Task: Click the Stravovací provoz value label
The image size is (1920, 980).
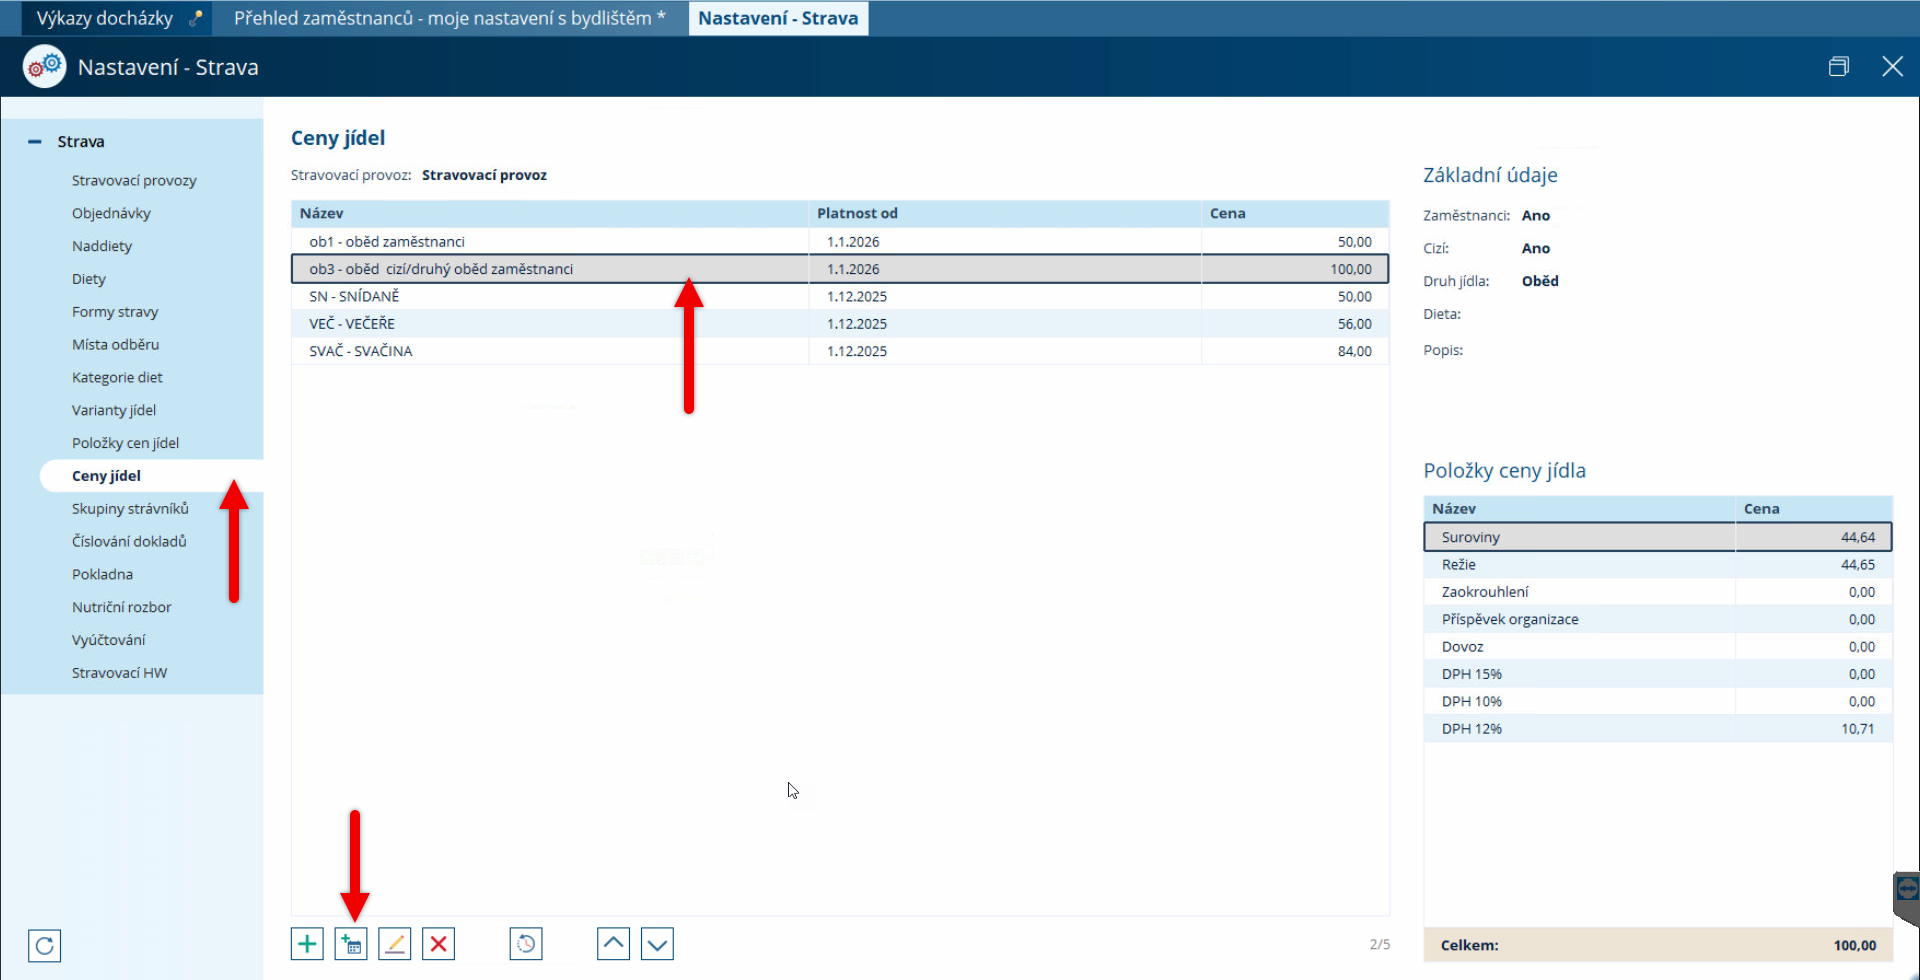Action: 484,175
